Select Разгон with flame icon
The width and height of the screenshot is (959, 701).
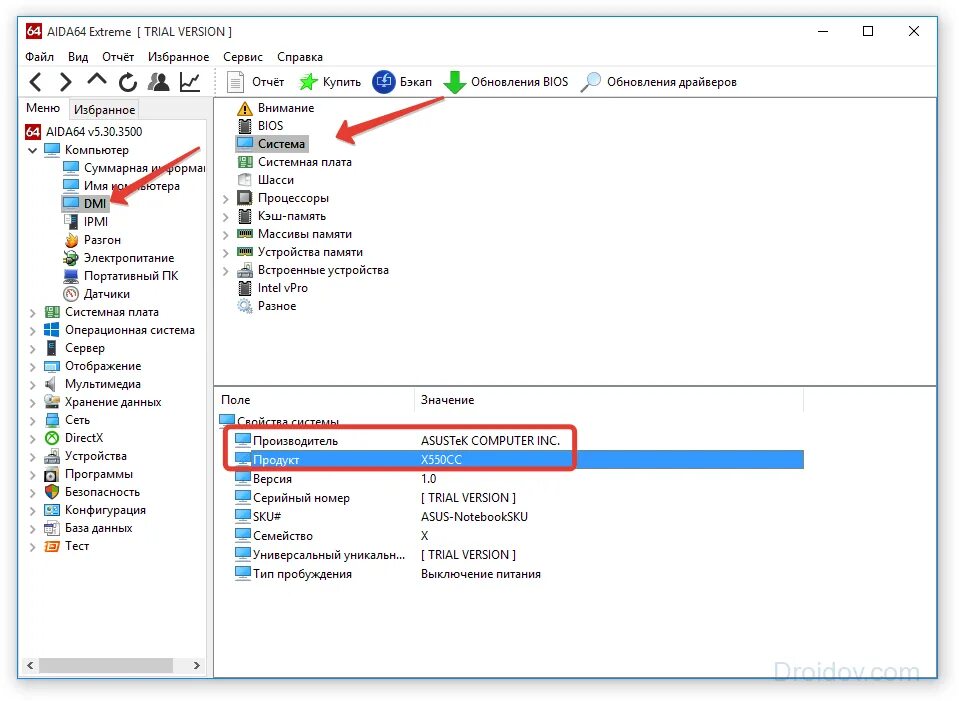[92, 240]
